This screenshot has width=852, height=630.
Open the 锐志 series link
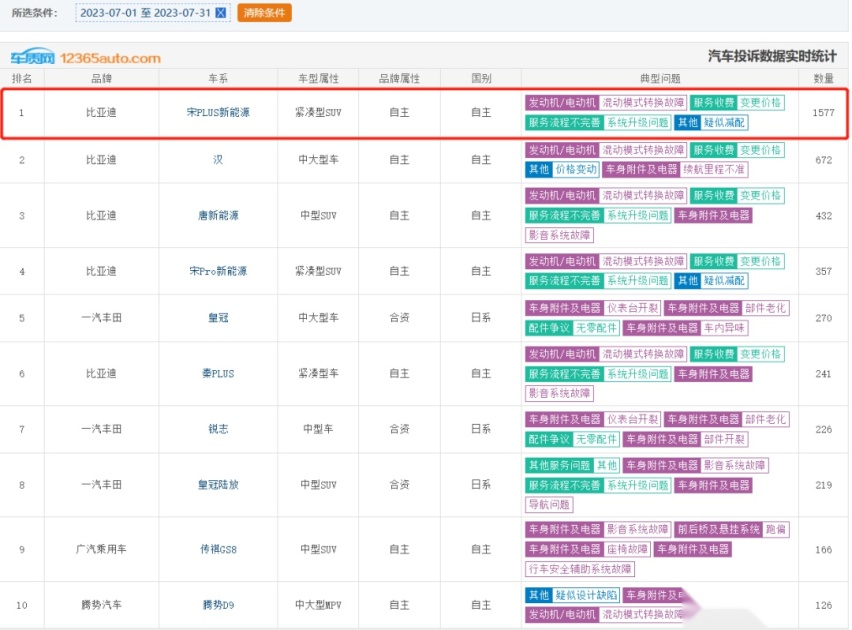point(218,429)
